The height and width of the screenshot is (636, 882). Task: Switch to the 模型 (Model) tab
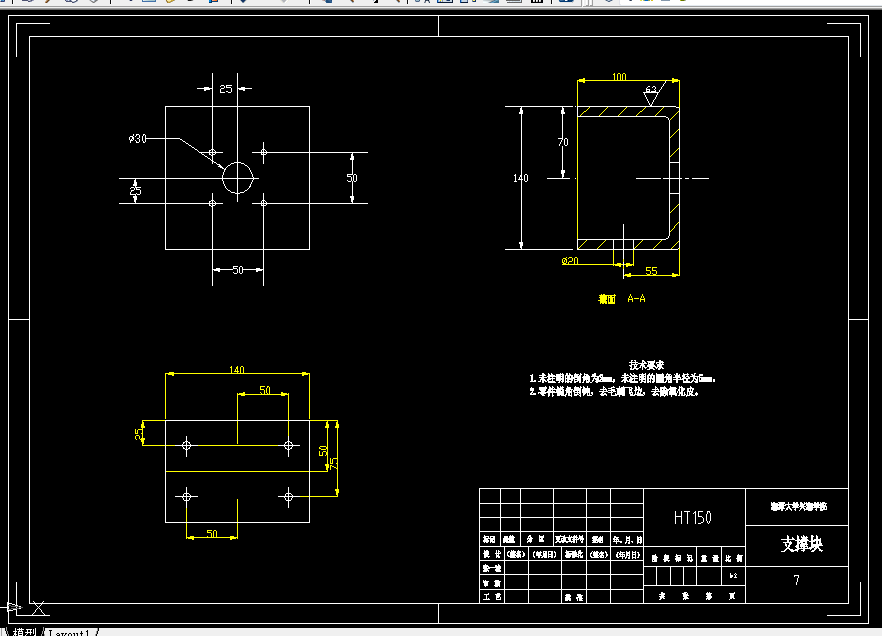tap(24, 632)
